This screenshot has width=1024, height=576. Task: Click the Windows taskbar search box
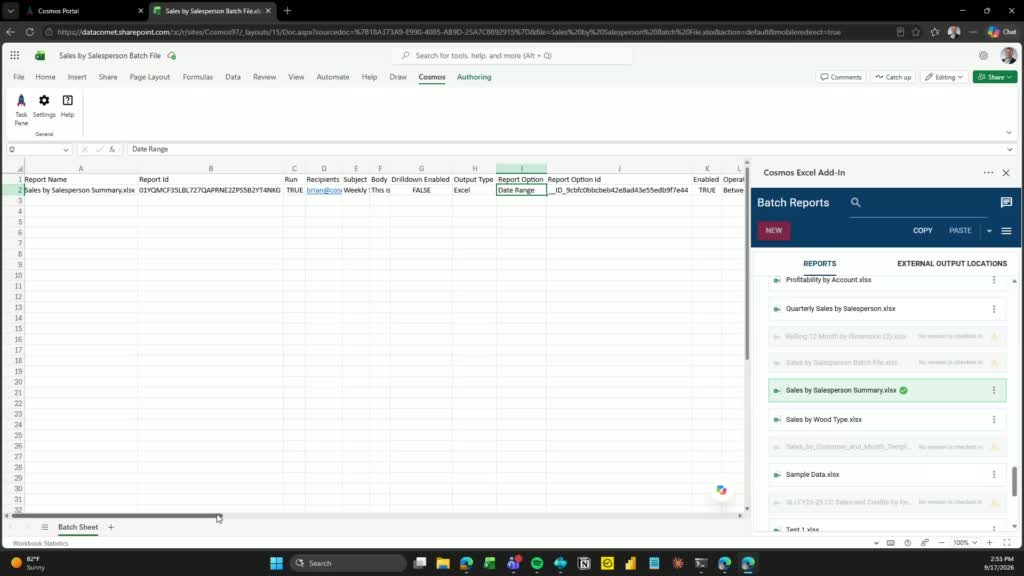[348, 563]
